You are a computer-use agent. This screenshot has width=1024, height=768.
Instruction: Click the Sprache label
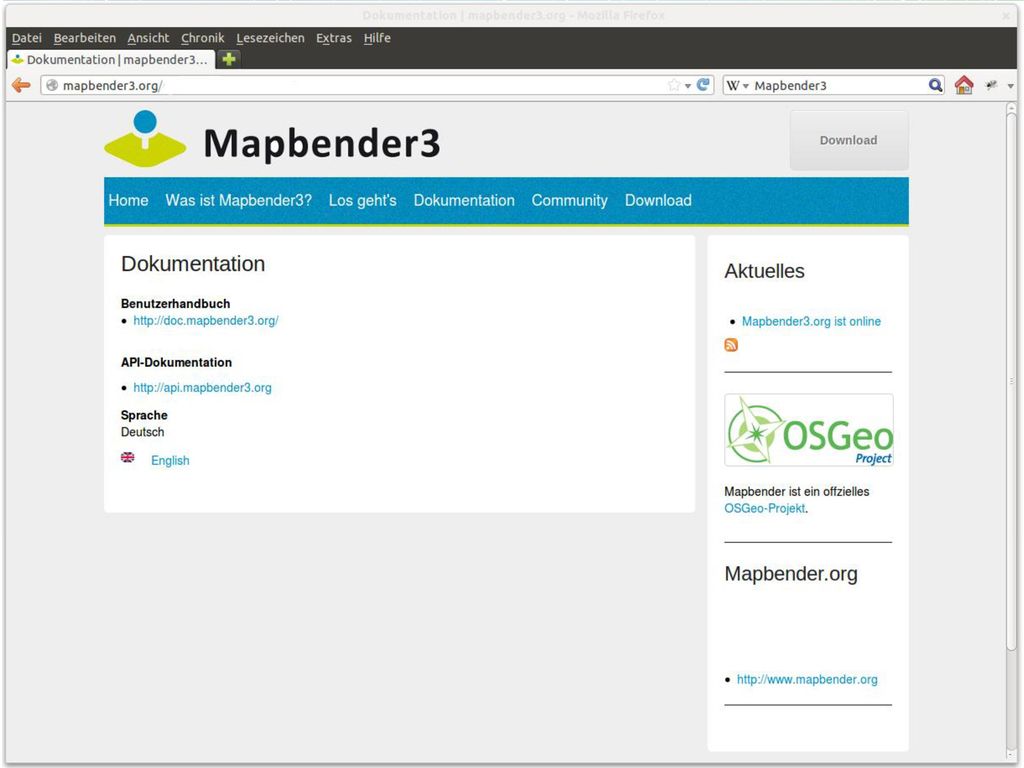tap(144, 415)
